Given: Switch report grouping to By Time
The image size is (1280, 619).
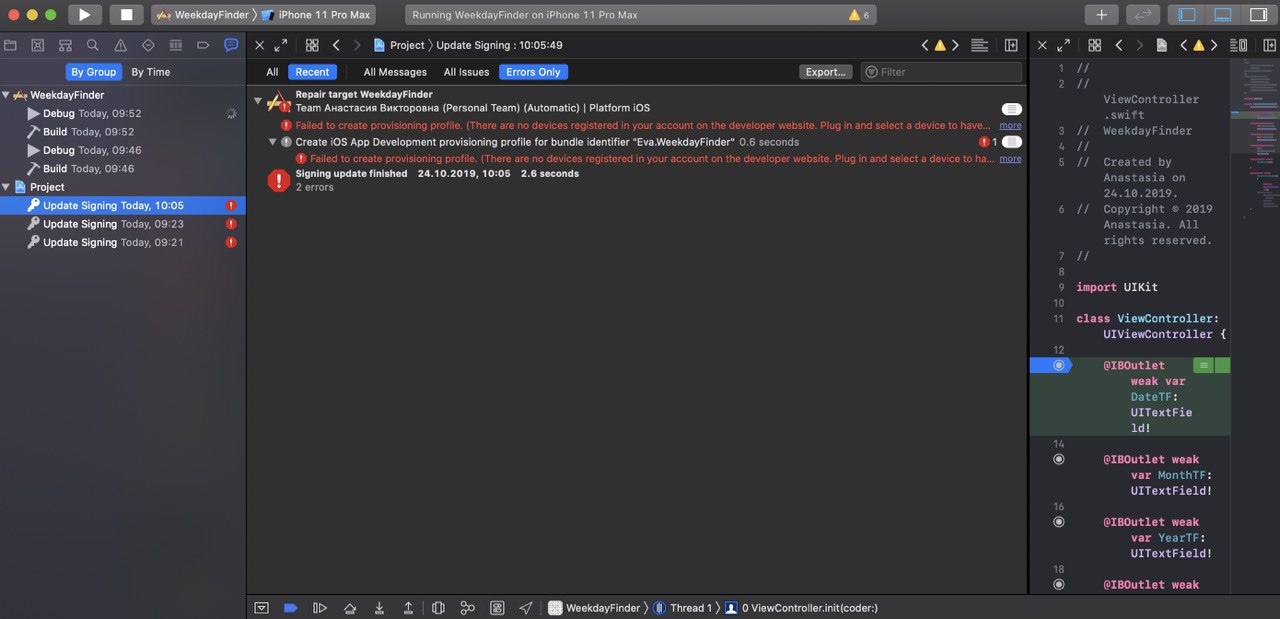Looking at the screenshot, I should point(151,72).
